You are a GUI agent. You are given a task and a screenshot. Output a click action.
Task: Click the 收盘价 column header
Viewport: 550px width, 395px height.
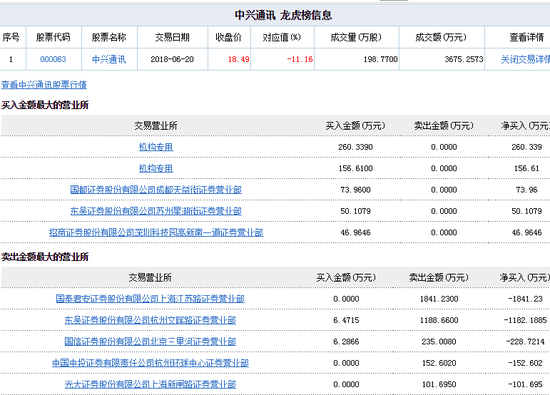coord(229,37)
